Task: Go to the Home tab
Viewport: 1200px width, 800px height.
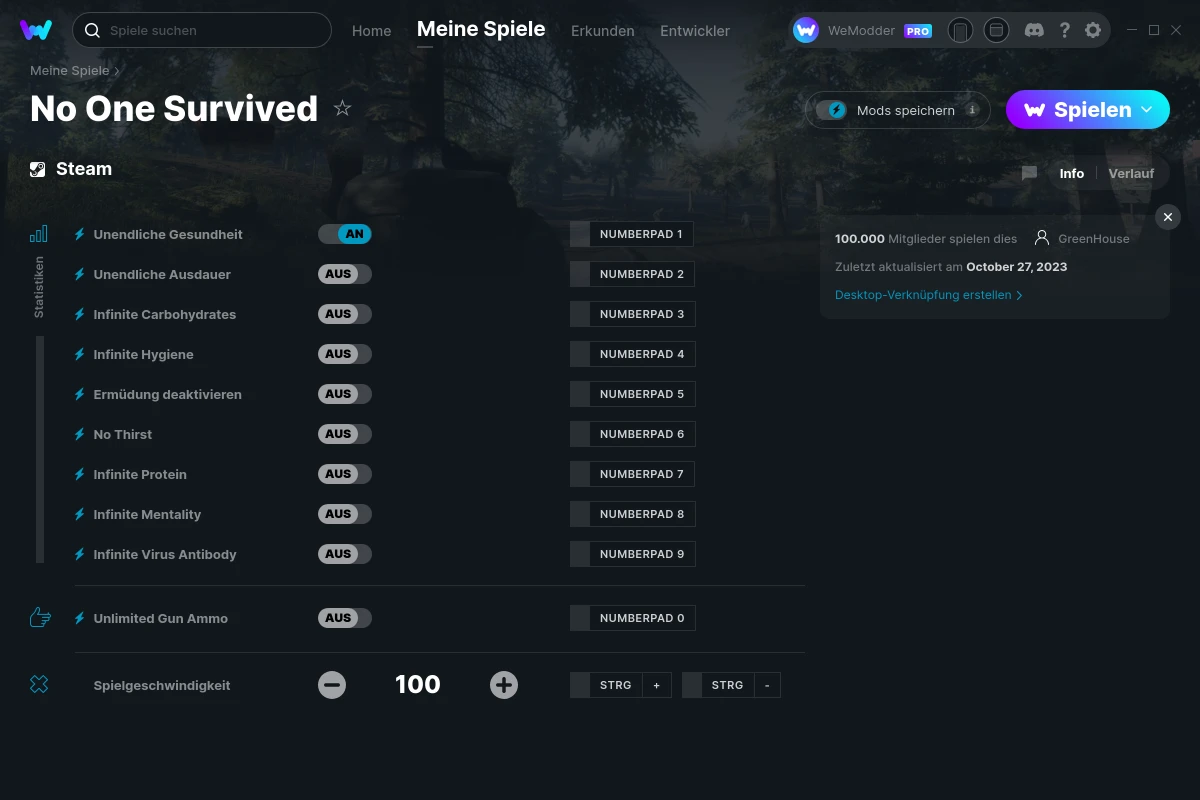Action: click(x=372, y=31)
